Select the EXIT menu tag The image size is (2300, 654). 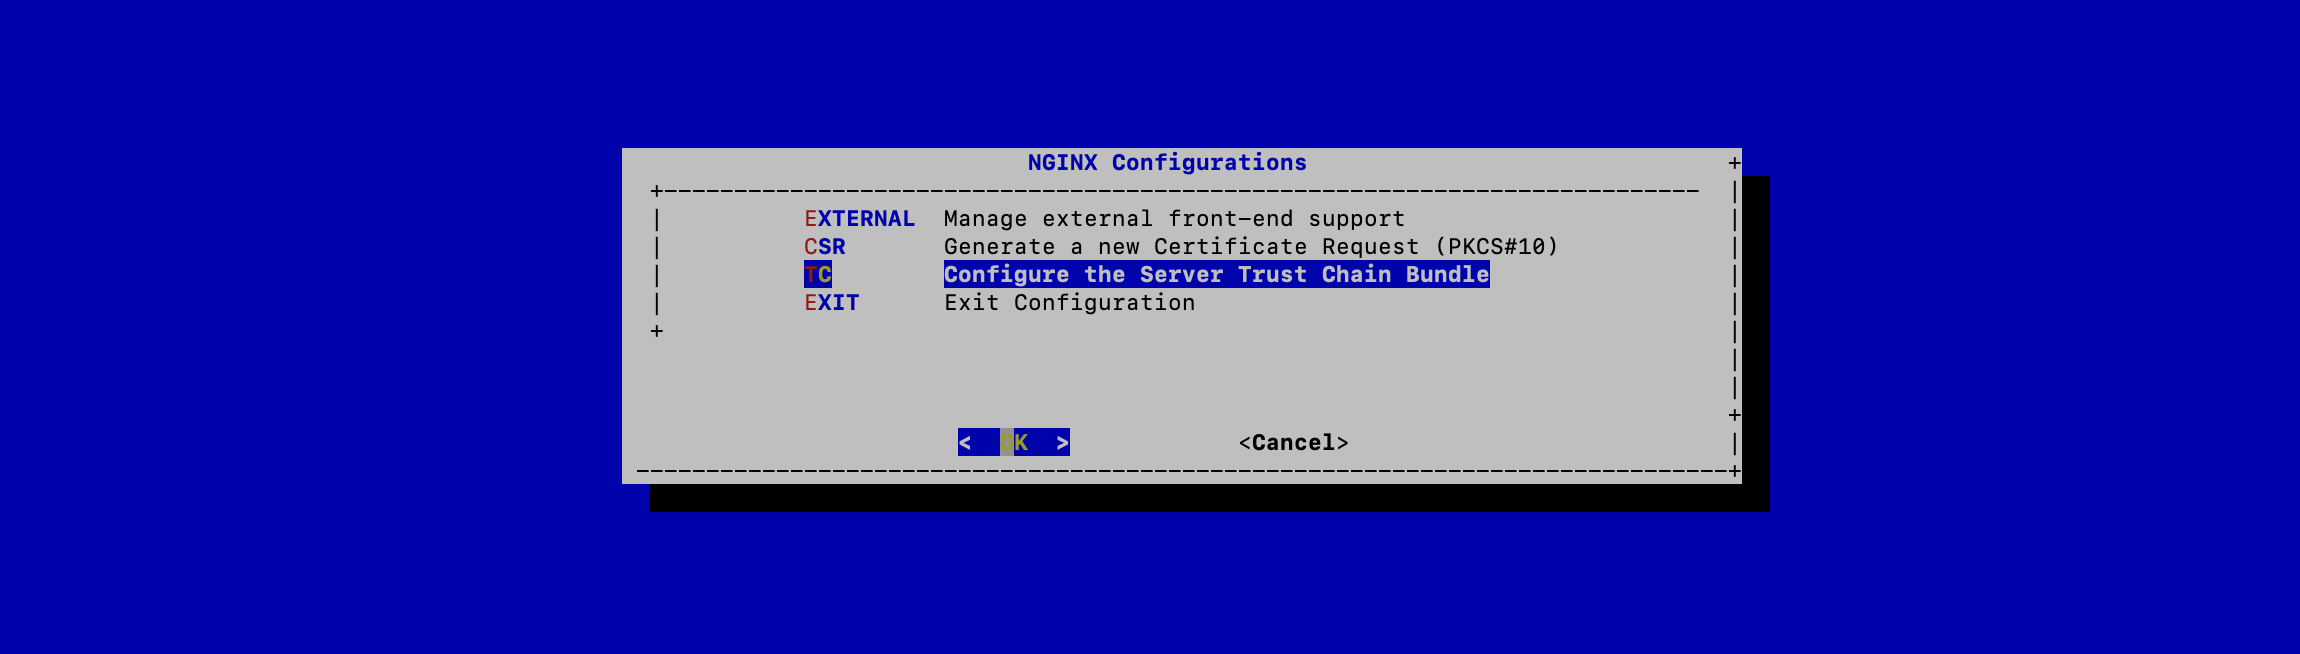tap(832, 303)
